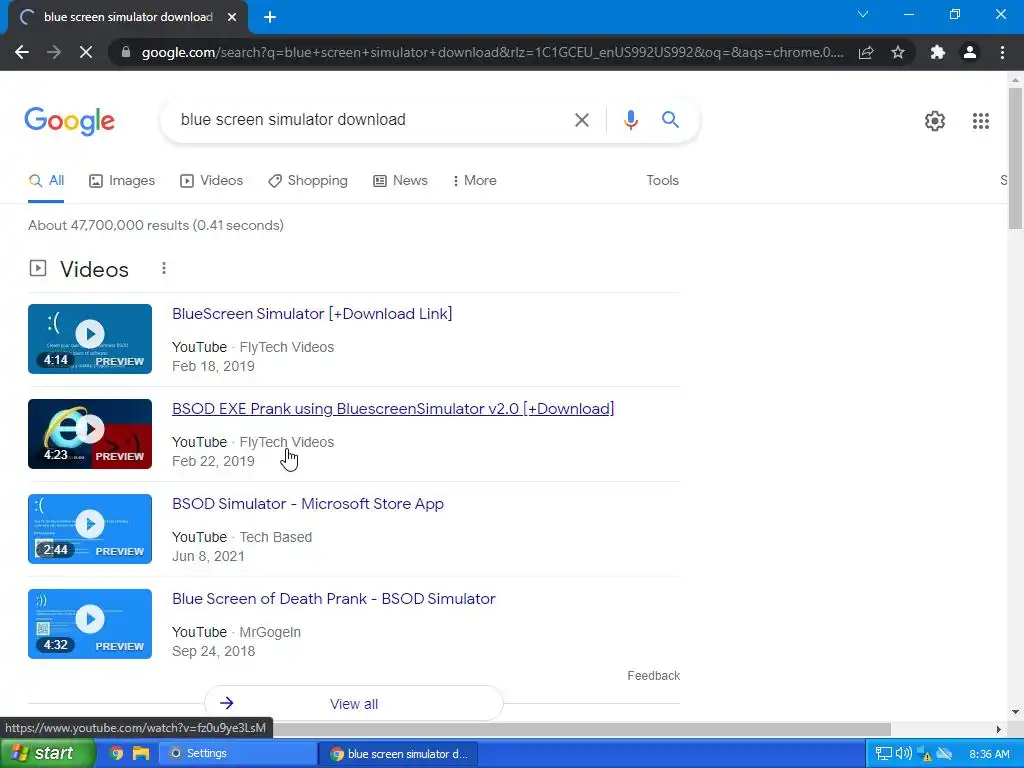Viewport: 1024px width, 768px height.
Task: Open the Chrome profile avatar icon
Action: click(970, 52)
